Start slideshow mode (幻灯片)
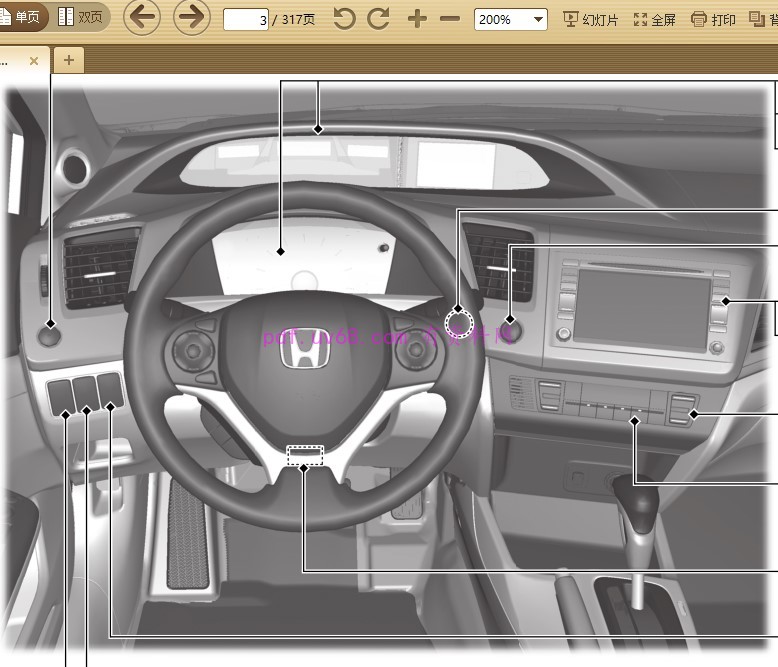Viewport: 778px width, 667px height. click(x=590, y=19)
